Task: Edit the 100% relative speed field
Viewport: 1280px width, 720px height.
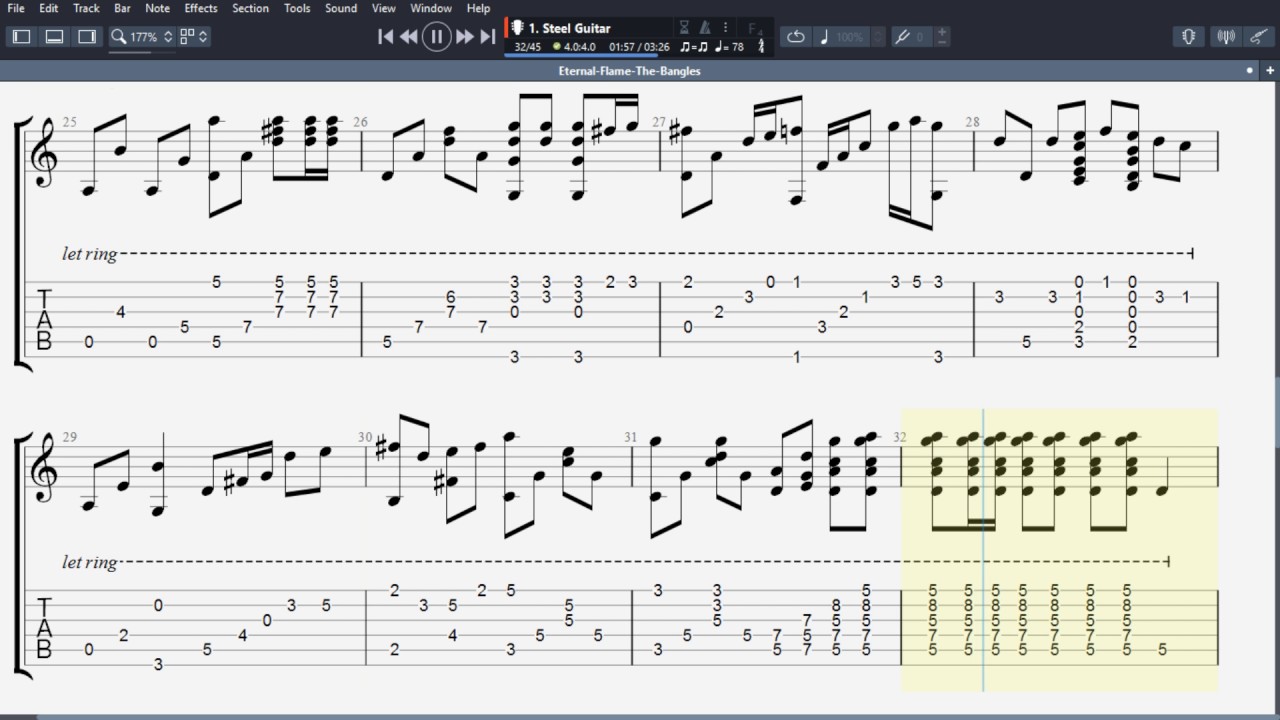Action: (850, 37)
